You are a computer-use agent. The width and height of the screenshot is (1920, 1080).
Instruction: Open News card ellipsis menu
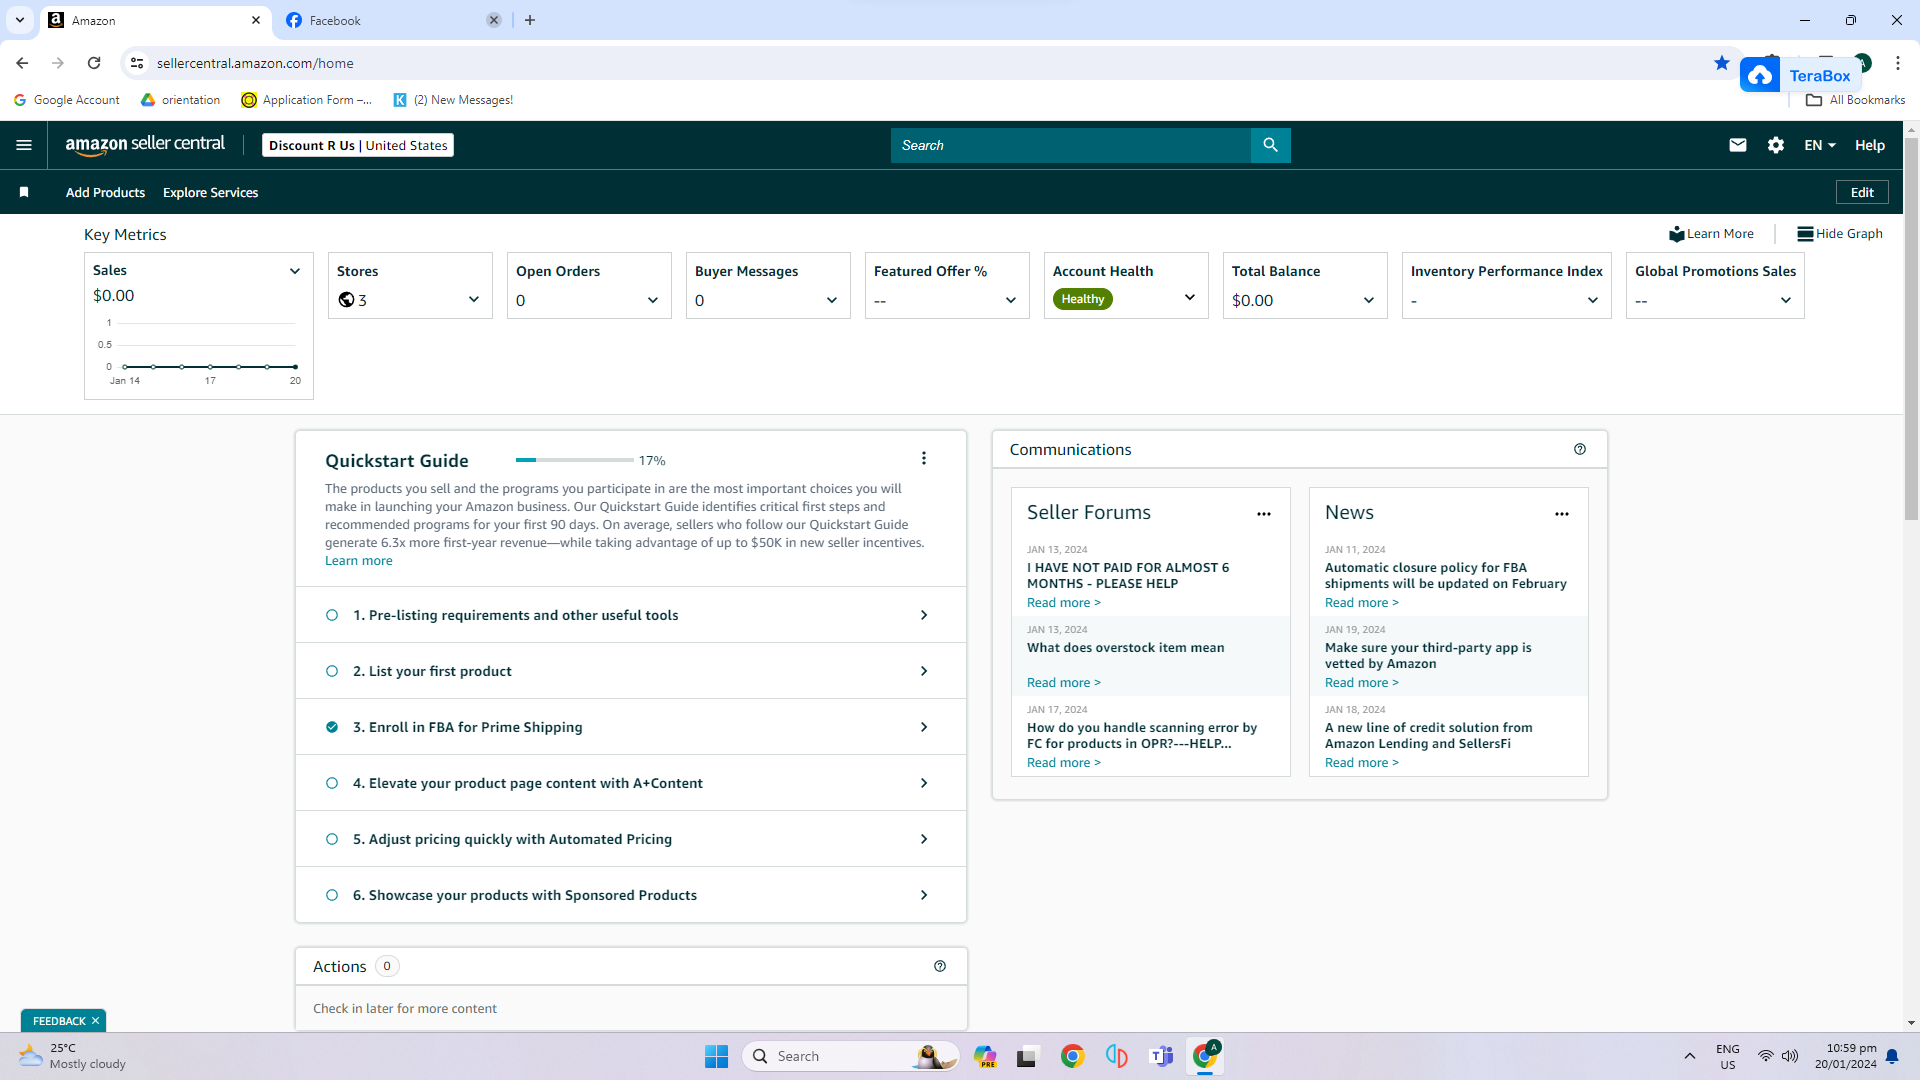coord(1562,514)
